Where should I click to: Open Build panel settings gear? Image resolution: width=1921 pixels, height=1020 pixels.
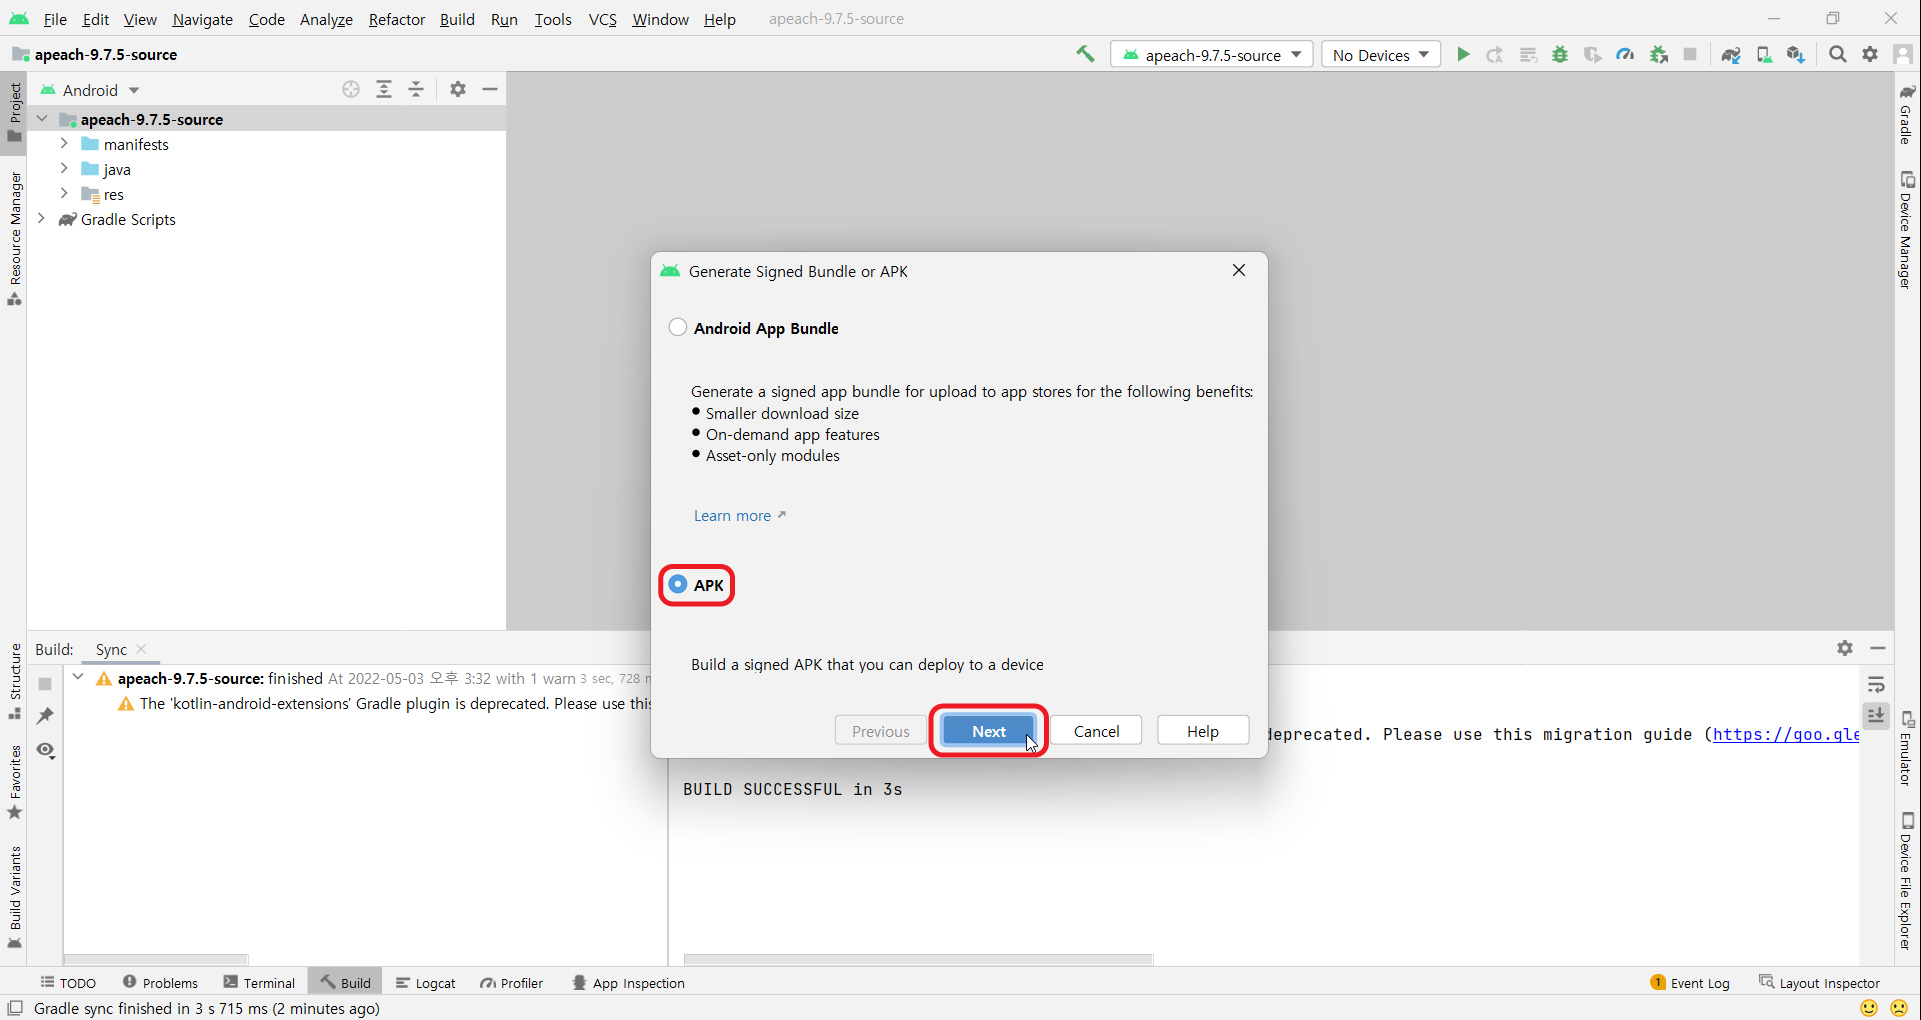[1845, 648]
